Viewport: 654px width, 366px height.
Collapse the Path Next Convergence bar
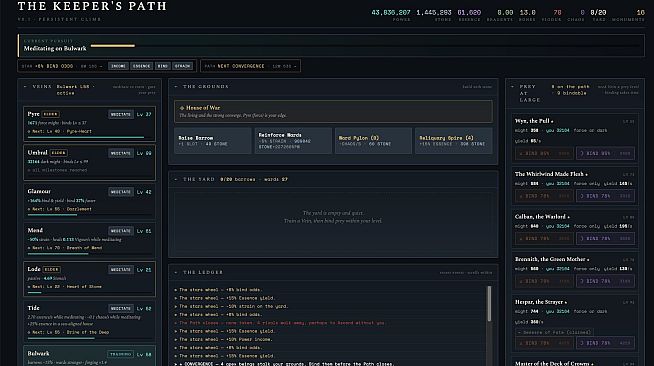(x=295, y=66)
